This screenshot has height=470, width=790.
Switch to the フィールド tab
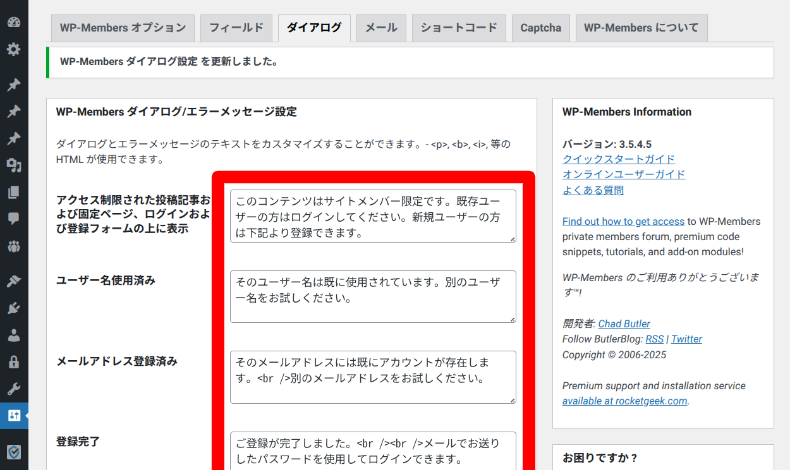(x=236, y=28)
